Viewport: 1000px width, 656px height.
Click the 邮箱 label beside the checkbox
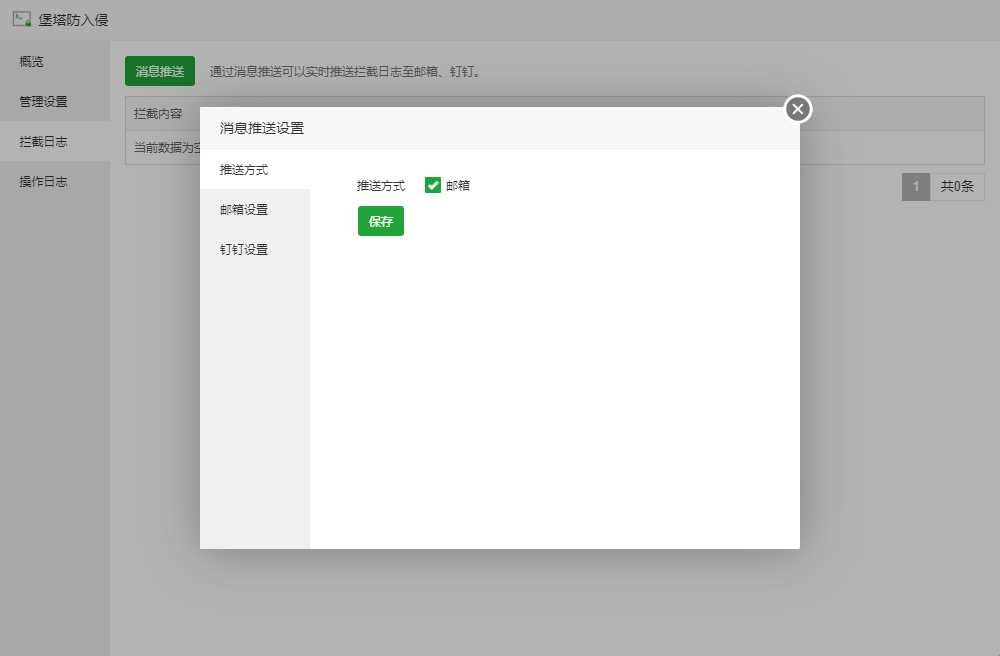coord(458,186)
